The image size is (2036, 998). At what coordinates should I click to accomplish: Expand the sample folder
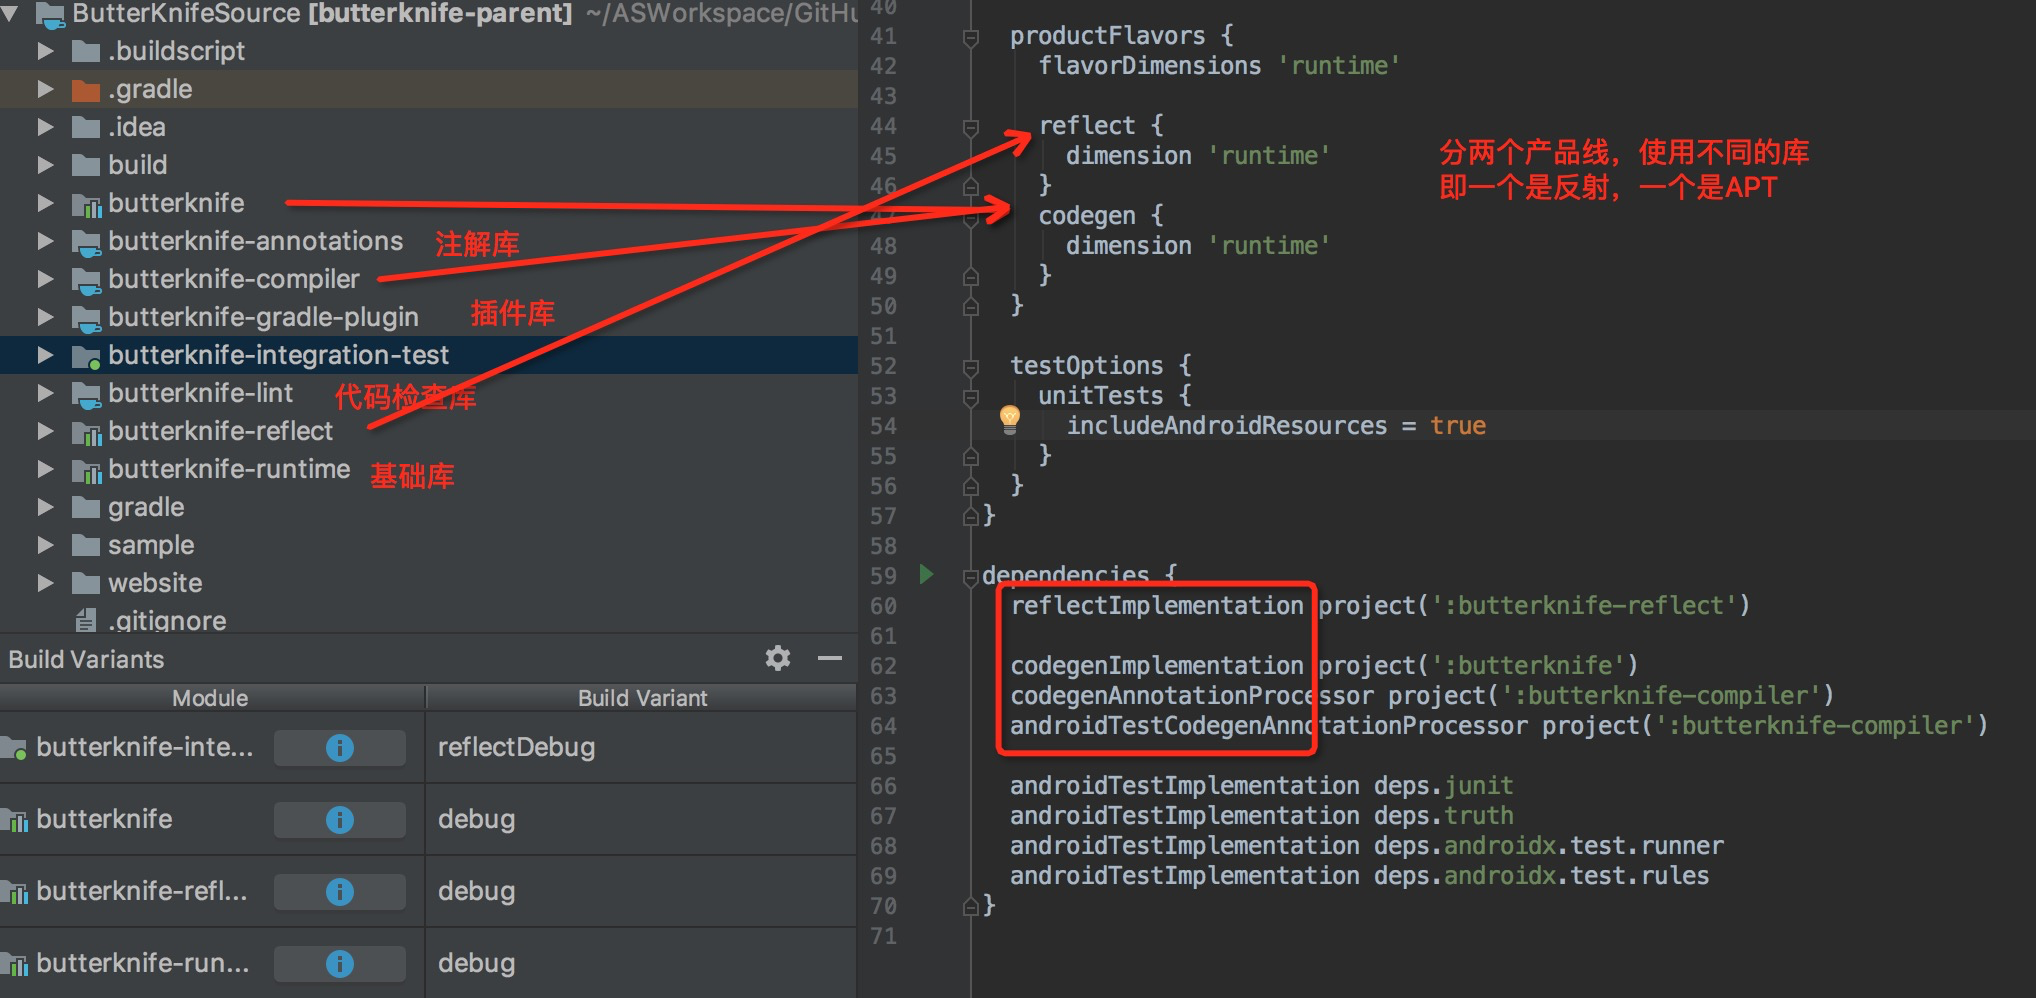point(45,545)
